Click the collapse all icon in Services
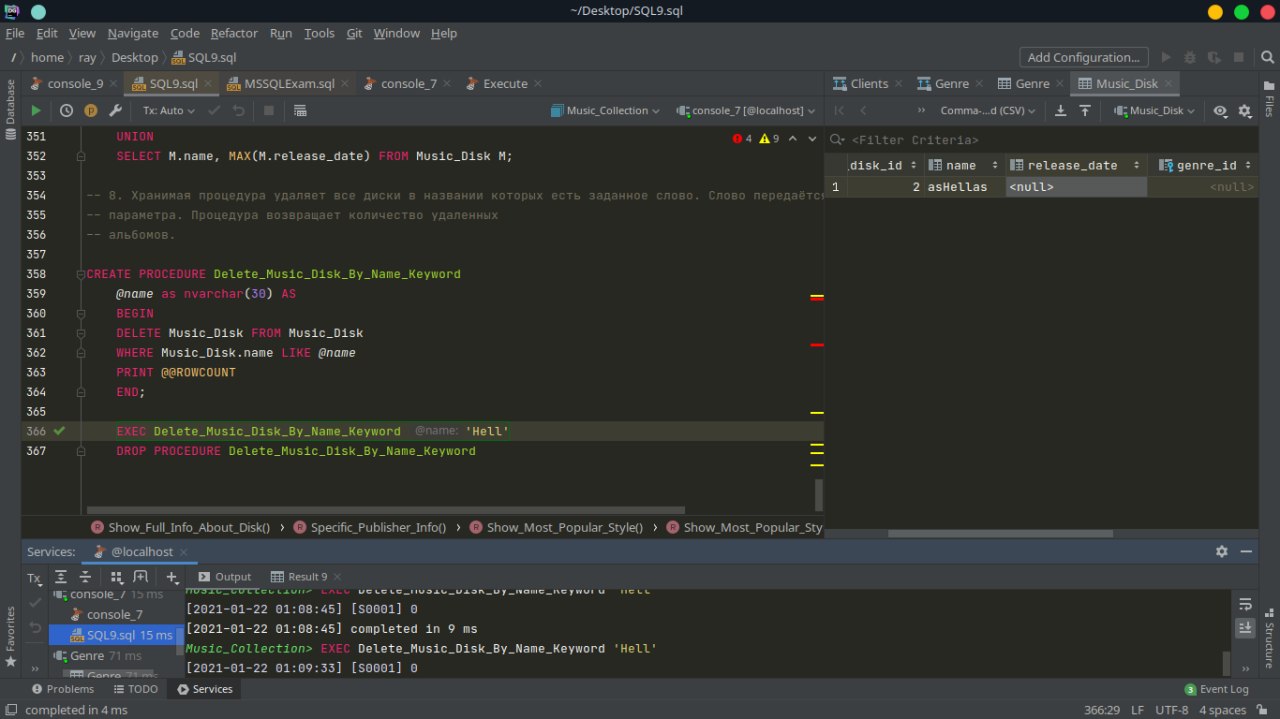This screenshot has width=1280, height=719. pyautogui.click(x=85, y=577)
